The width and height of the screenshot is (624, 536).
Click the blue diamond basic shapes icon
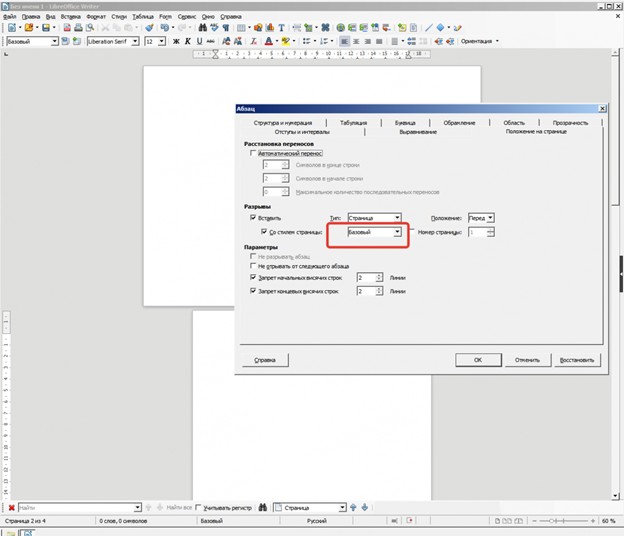tap(440, 27)
